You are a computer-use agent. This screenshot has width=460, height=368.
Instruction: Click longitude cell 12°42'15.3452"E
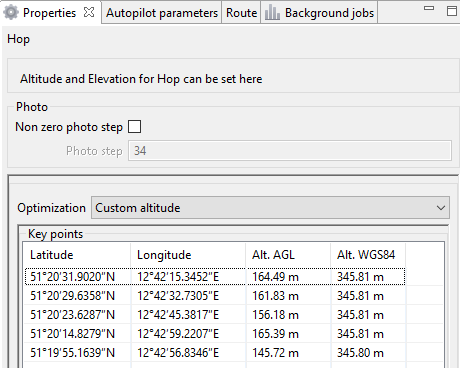pyautogui.click(x=188, y=277)
